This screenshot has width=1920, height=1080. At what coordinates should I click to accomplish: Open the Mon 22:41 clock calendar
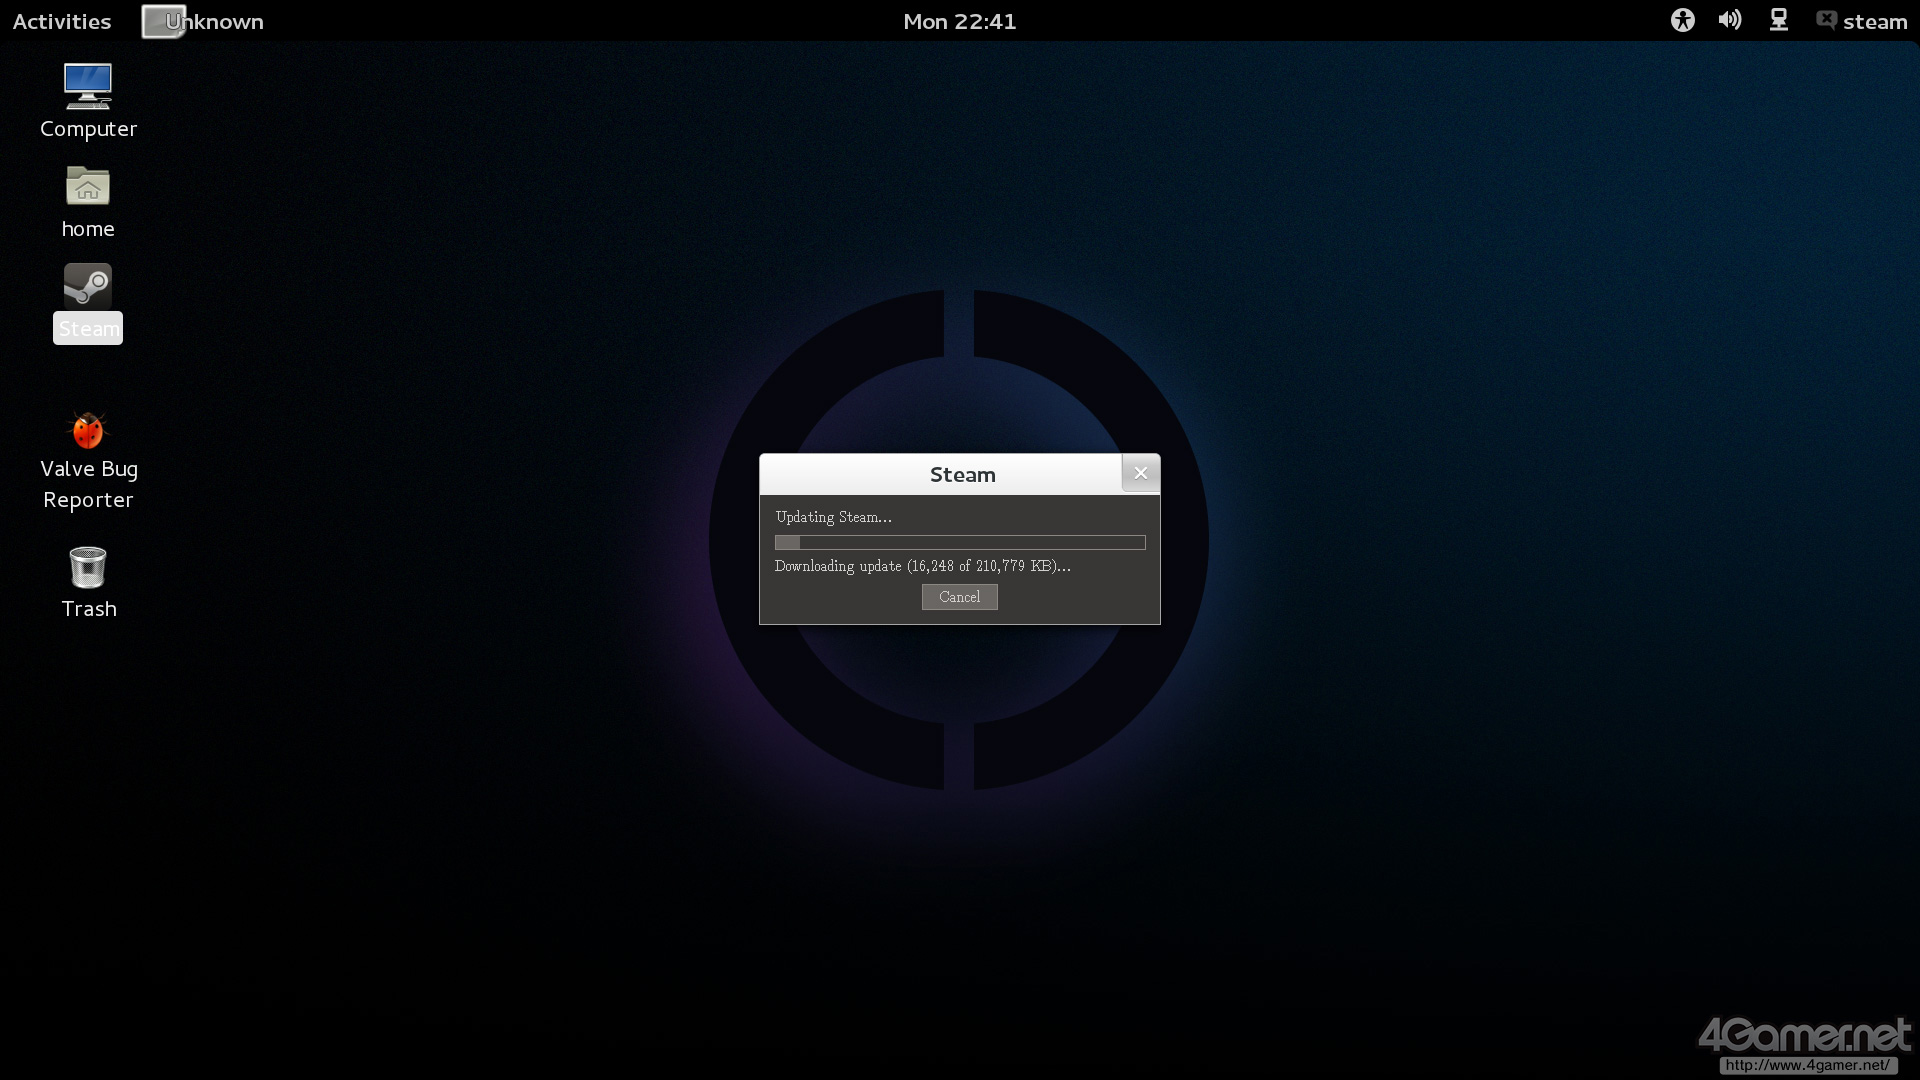(959, 22)
